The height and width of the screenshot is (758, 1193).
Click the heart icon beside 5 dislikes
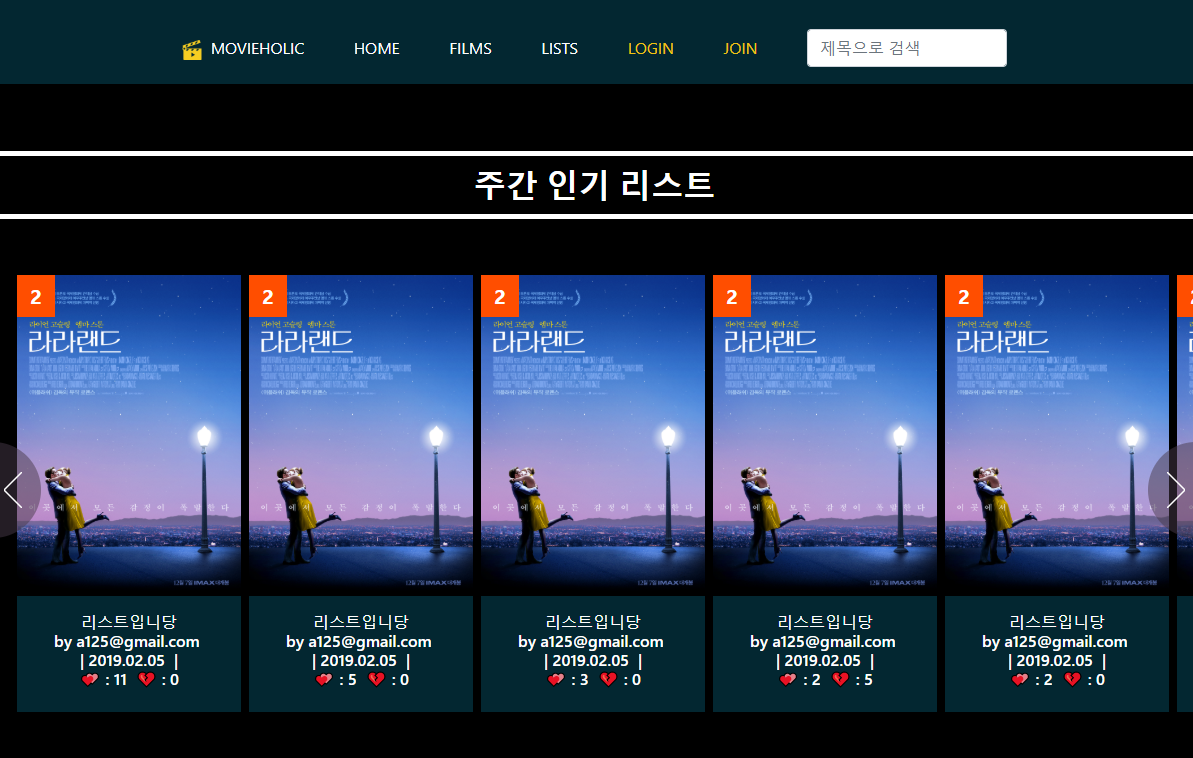coord(788,680)
